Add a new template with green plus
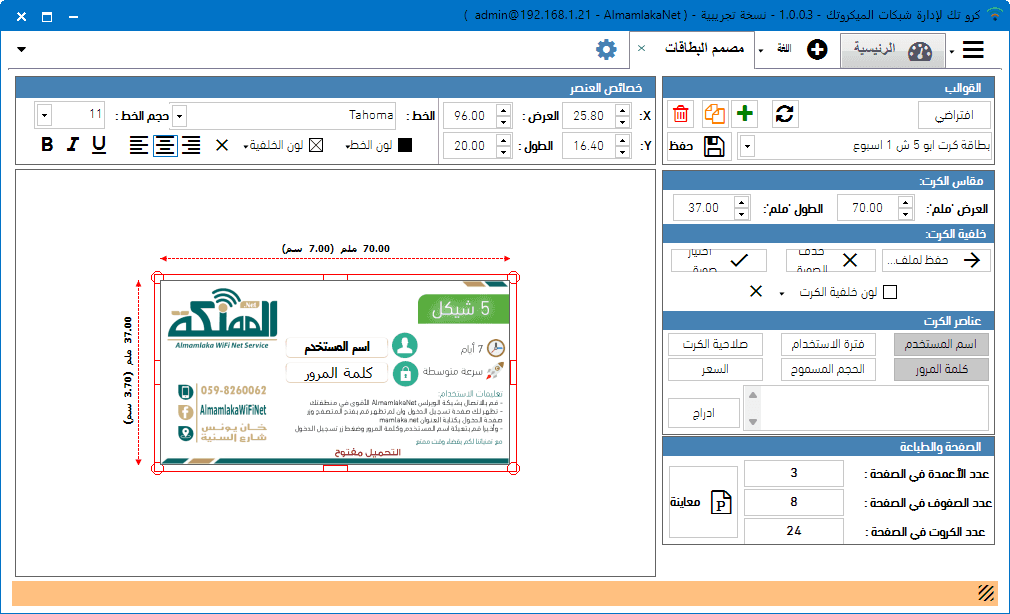This screenshot has height=614, width=1010. click(x=745, y=114)
